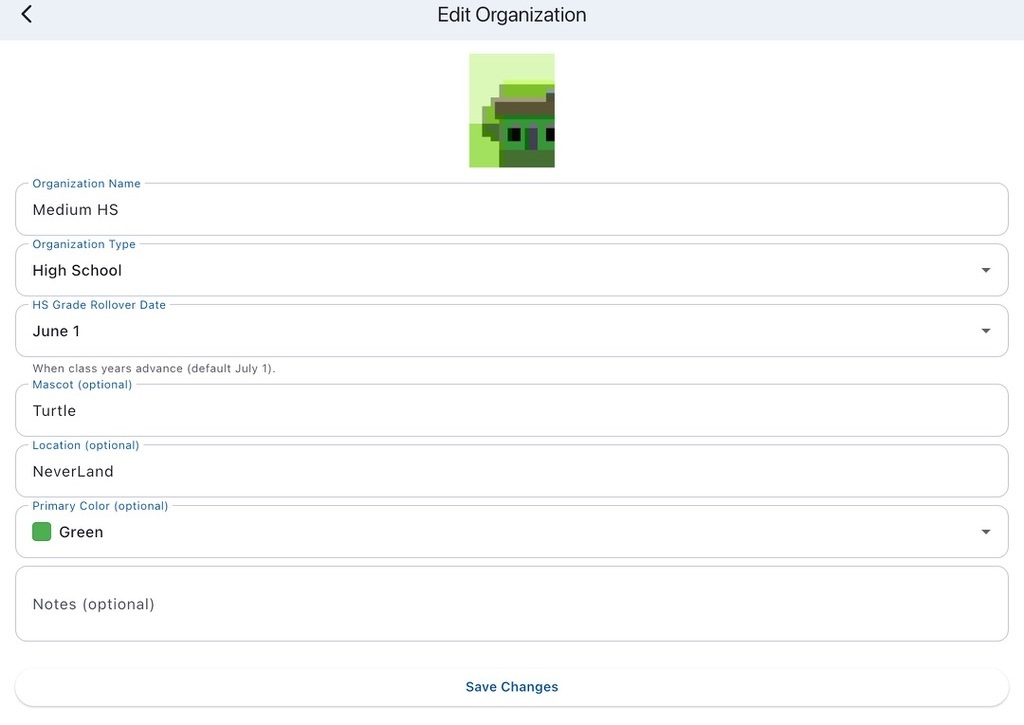
Task: Edit the Location field containing NeverLand
Action: [x=512, y=472]
